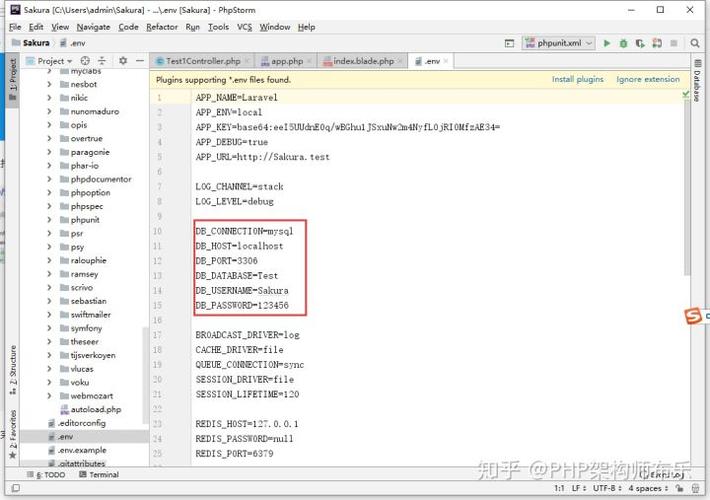Open the Structure tool window side tab

[13, 370]
